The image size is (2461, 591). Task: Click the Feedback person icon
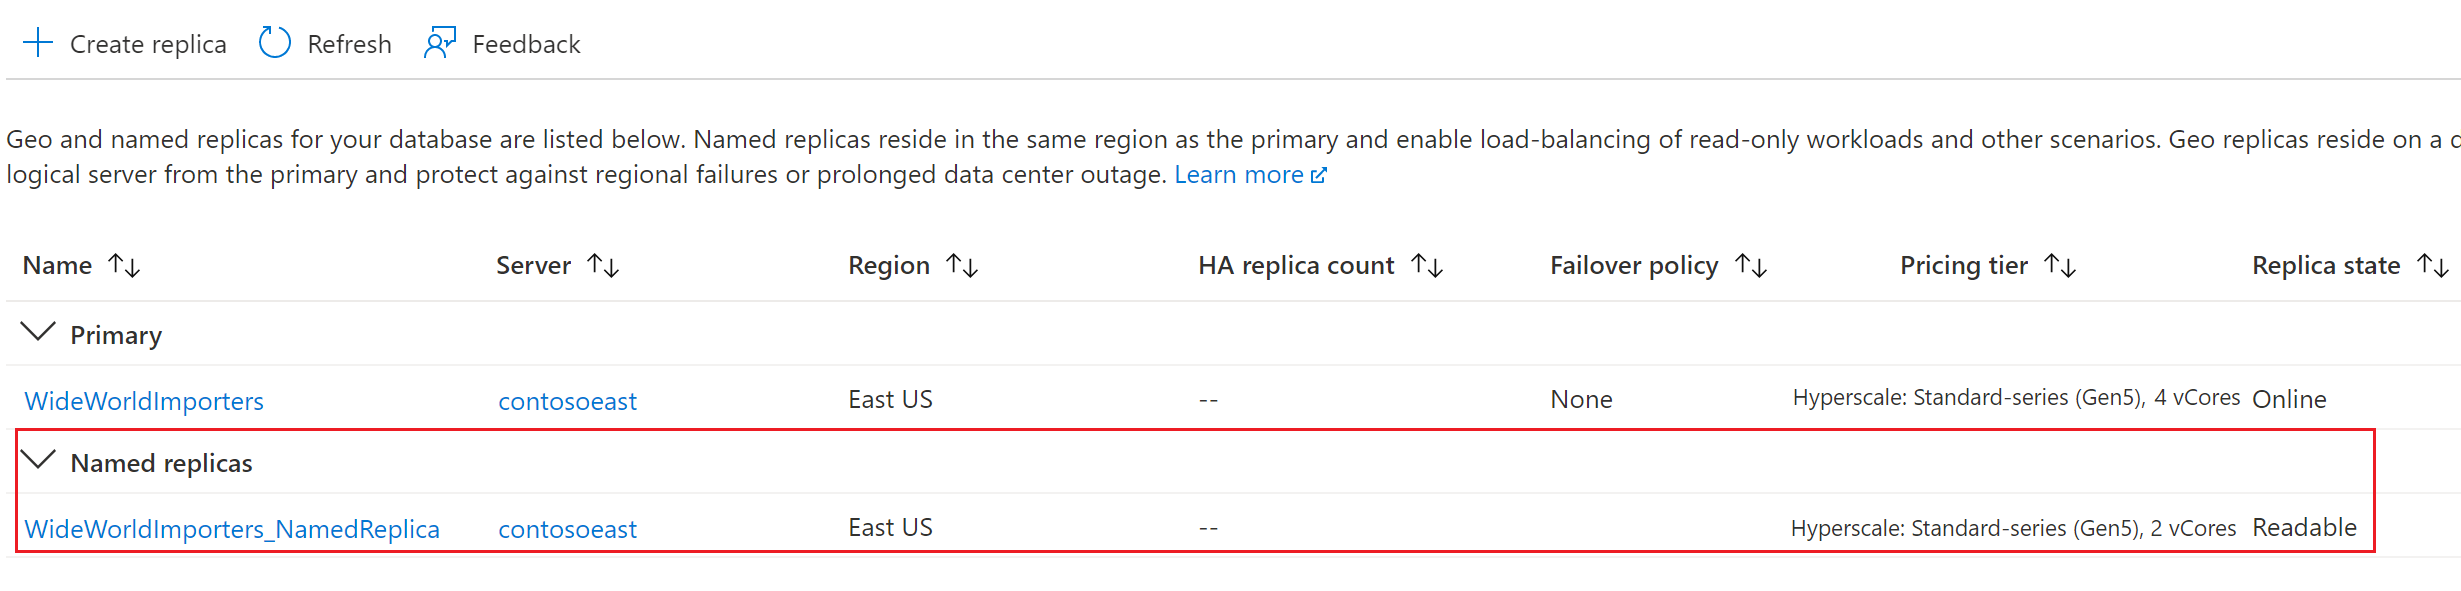(x=440, y=43)
